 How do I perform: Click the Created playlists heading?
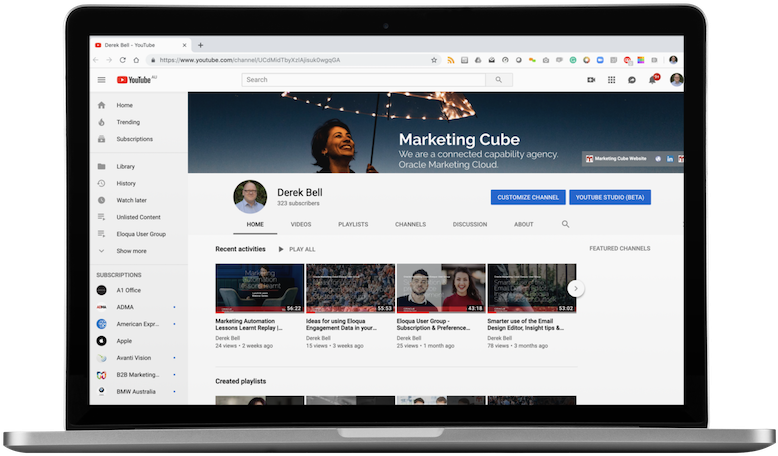[241, 381]
